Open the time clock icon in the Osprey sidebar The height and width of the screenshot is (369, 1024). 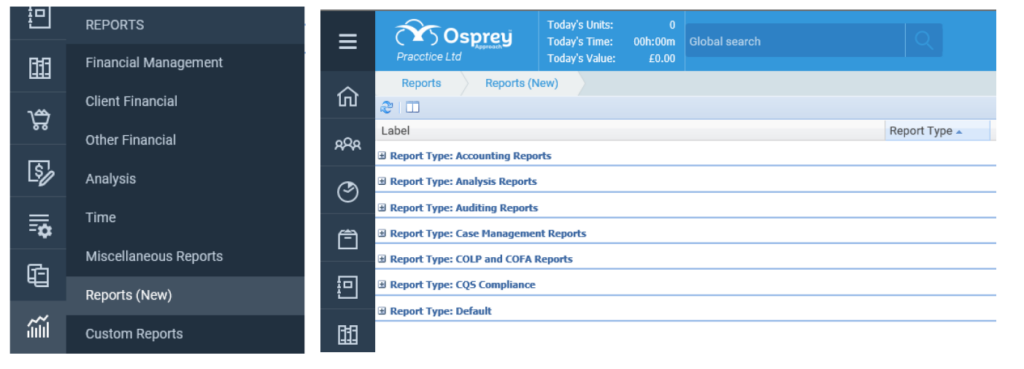click(347, 192)
